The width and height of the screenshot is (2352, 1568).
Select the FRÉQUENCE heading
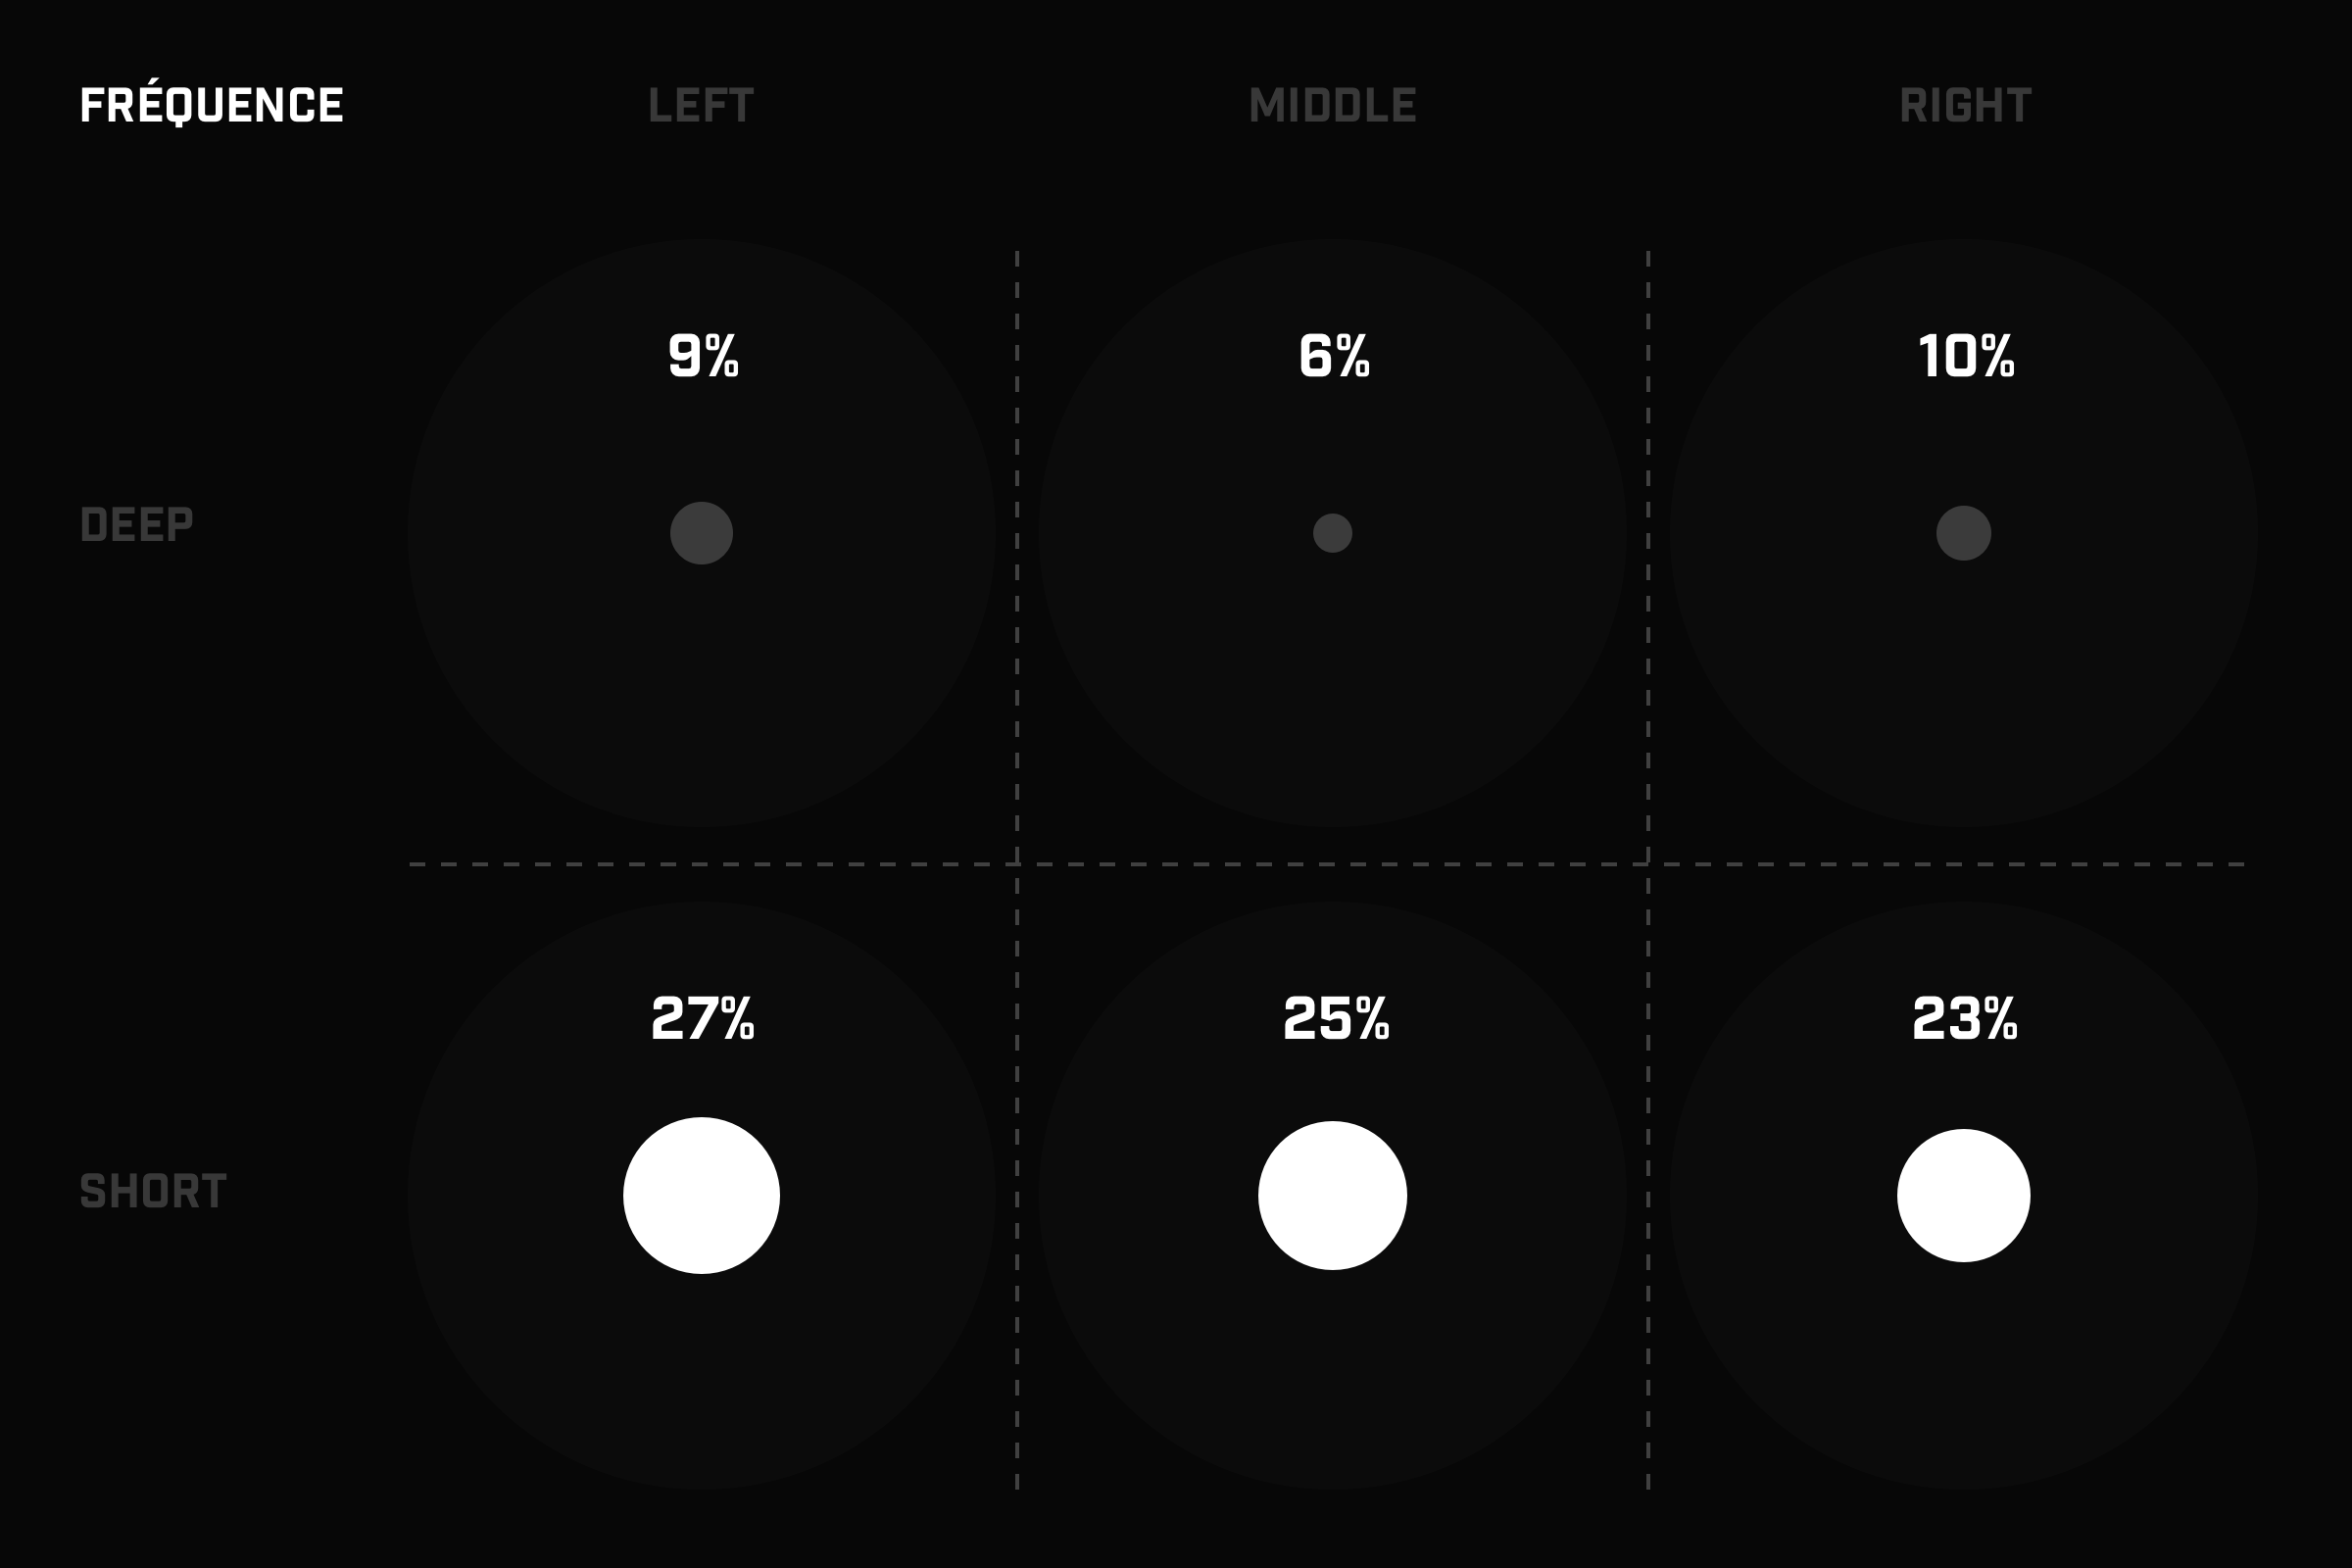[x=211, y=103]
